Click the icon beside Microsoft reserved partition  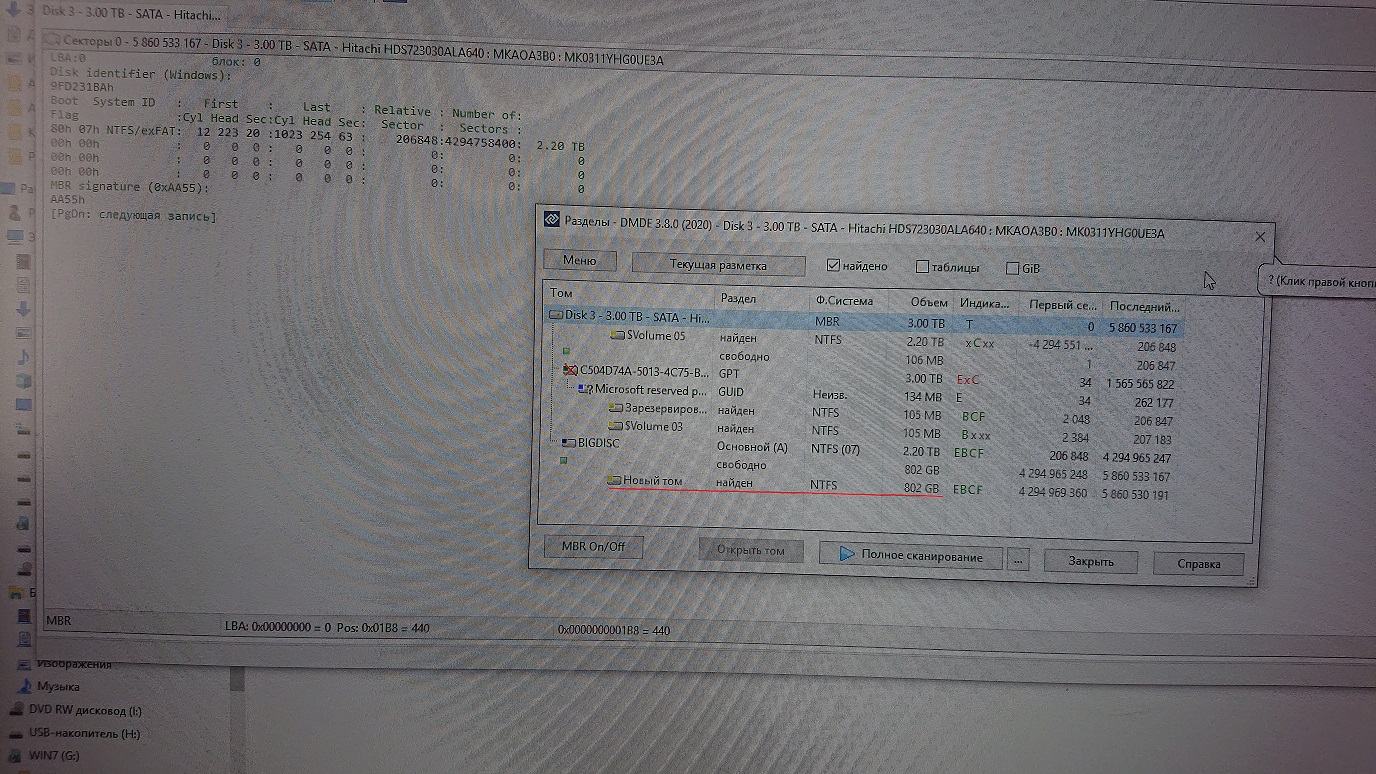coord(586,389)
